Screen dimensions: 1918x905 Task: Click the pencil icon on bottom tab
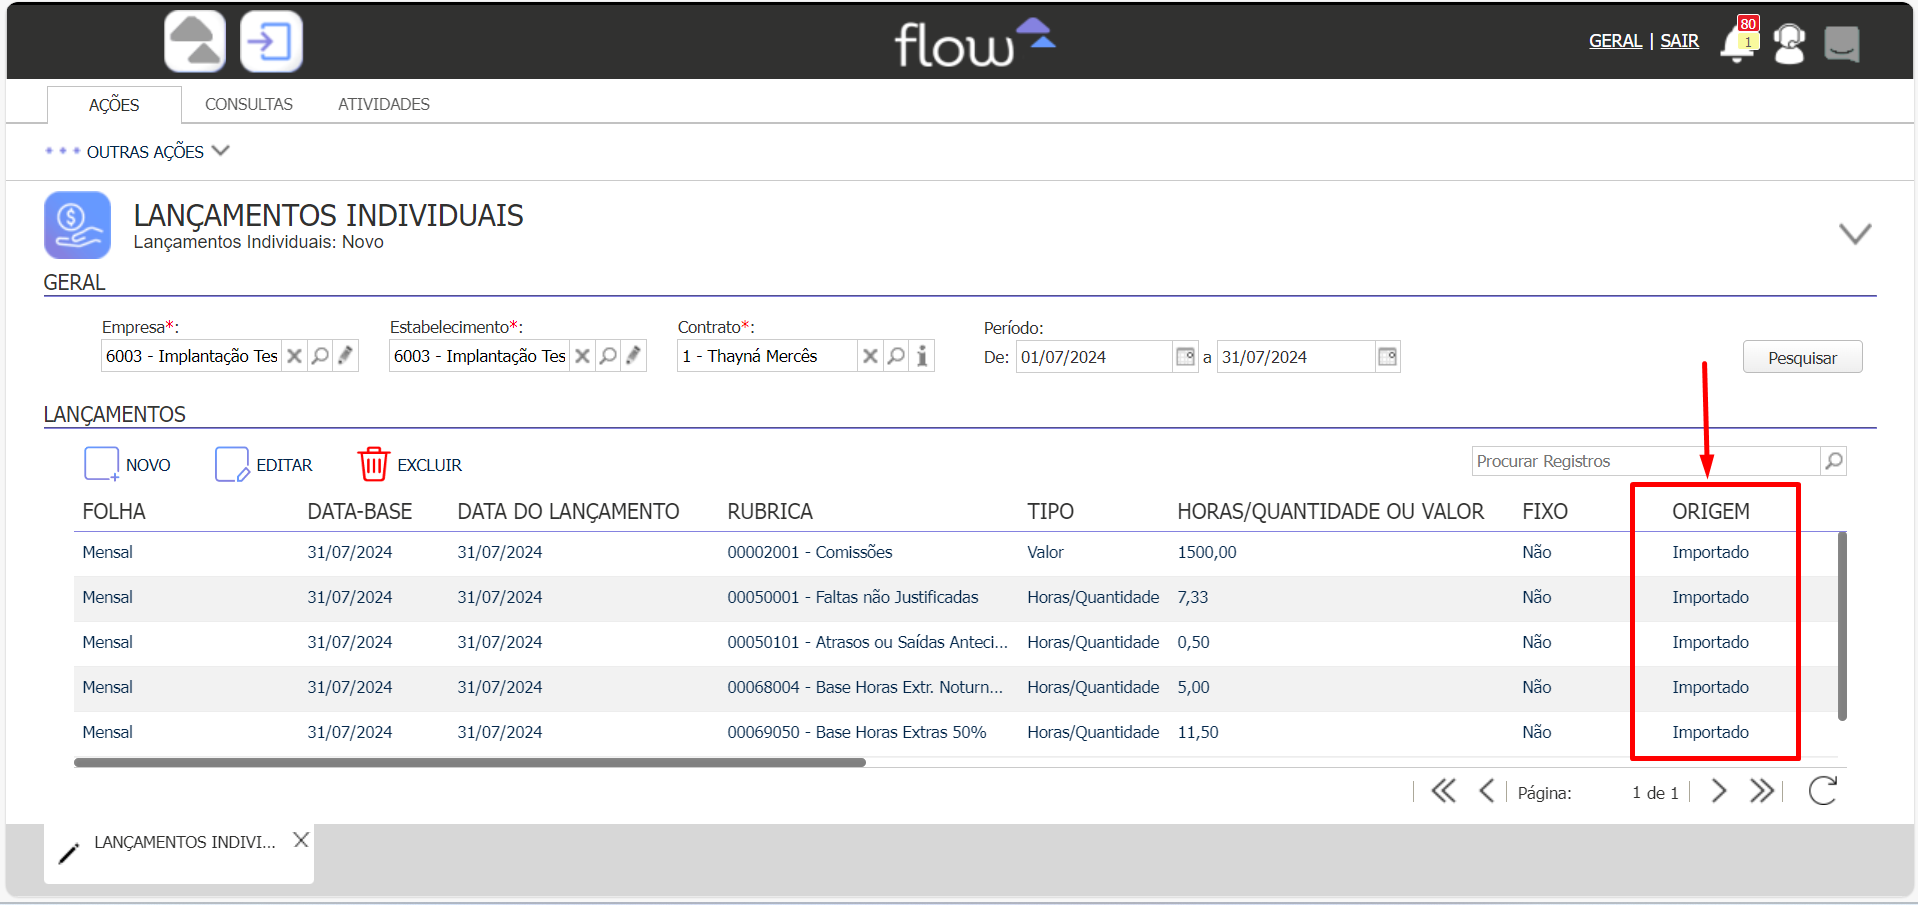68,853
